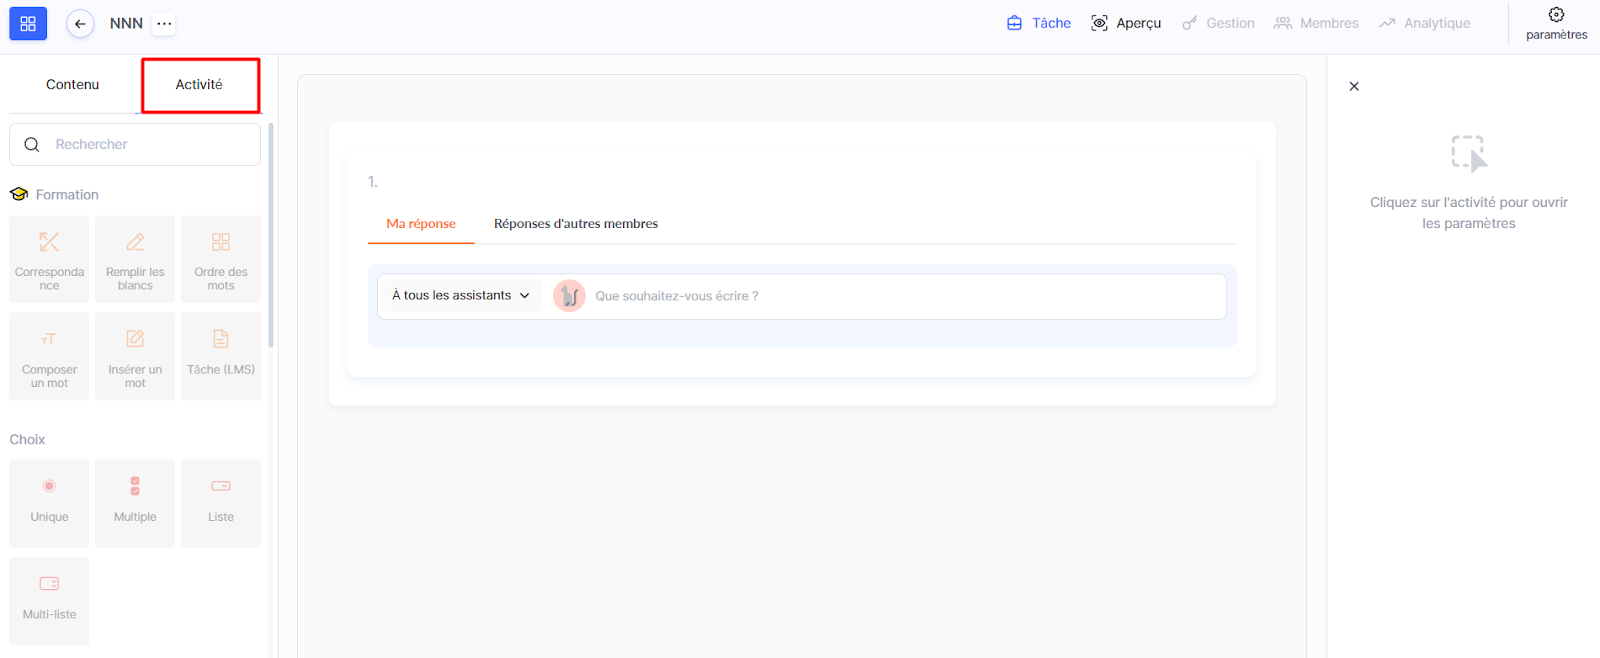This screenshot has width=1600, height=658.
Task: Go back using the arrow button
Action: [80, 24]
